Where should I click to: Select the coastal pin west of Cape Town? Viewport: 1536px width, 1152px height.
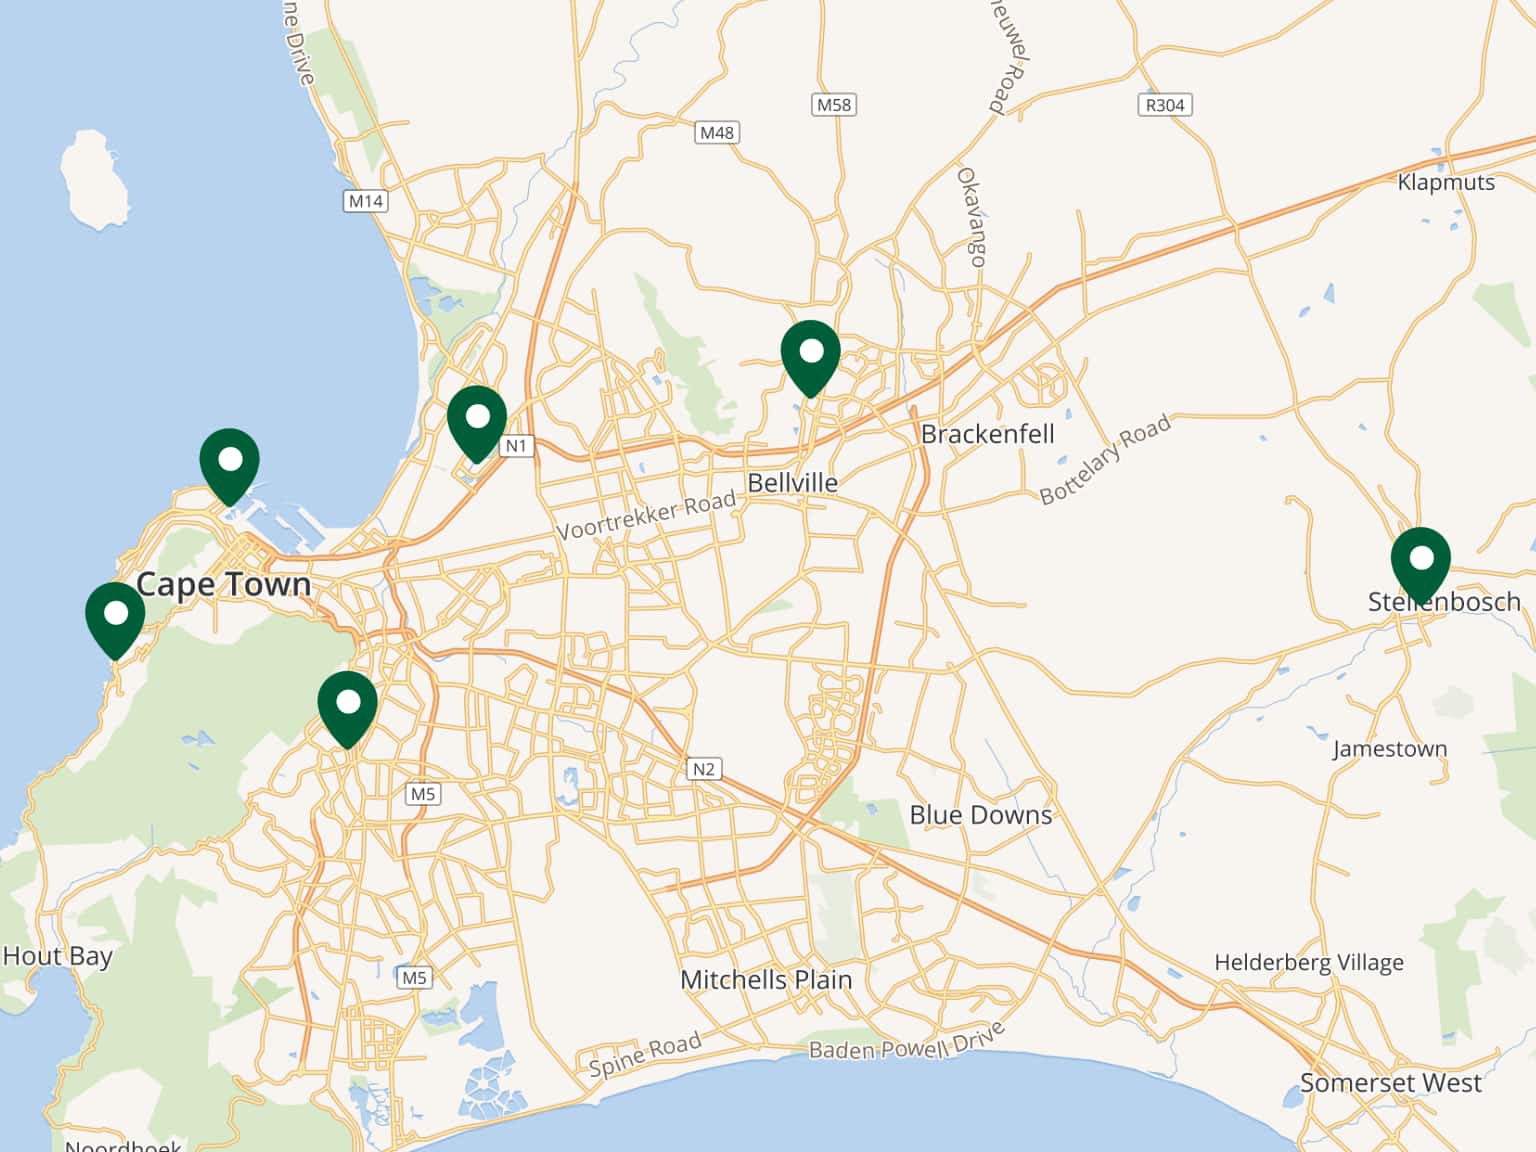[x=116, y=616]
